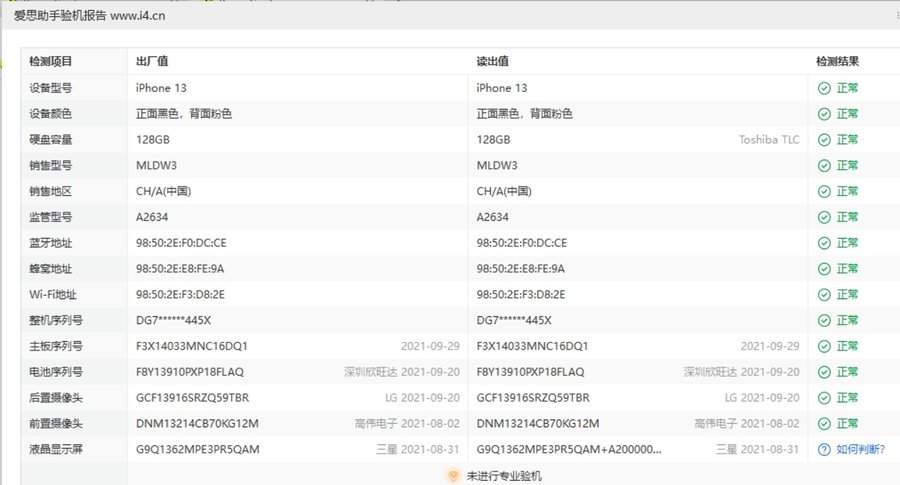Select the 电池序列号 row label
Screen dimensions: 900x485
pyautogui.click(x=56, y=372)
